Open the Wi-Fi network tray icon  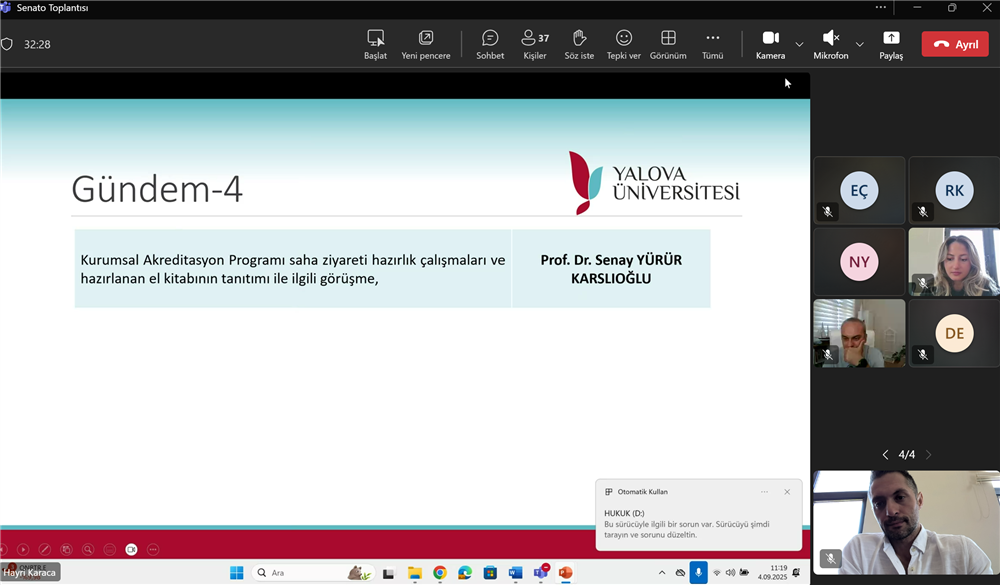coord(717,573)
